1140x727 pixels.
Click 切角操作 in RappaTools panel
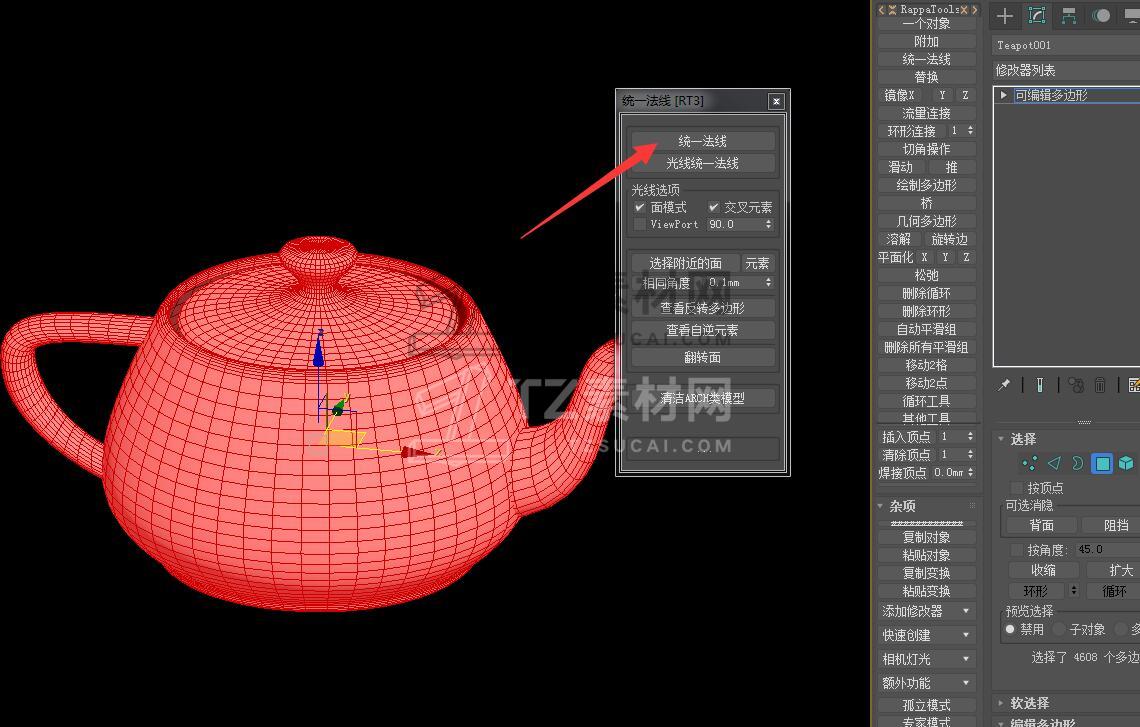[926, 149]
